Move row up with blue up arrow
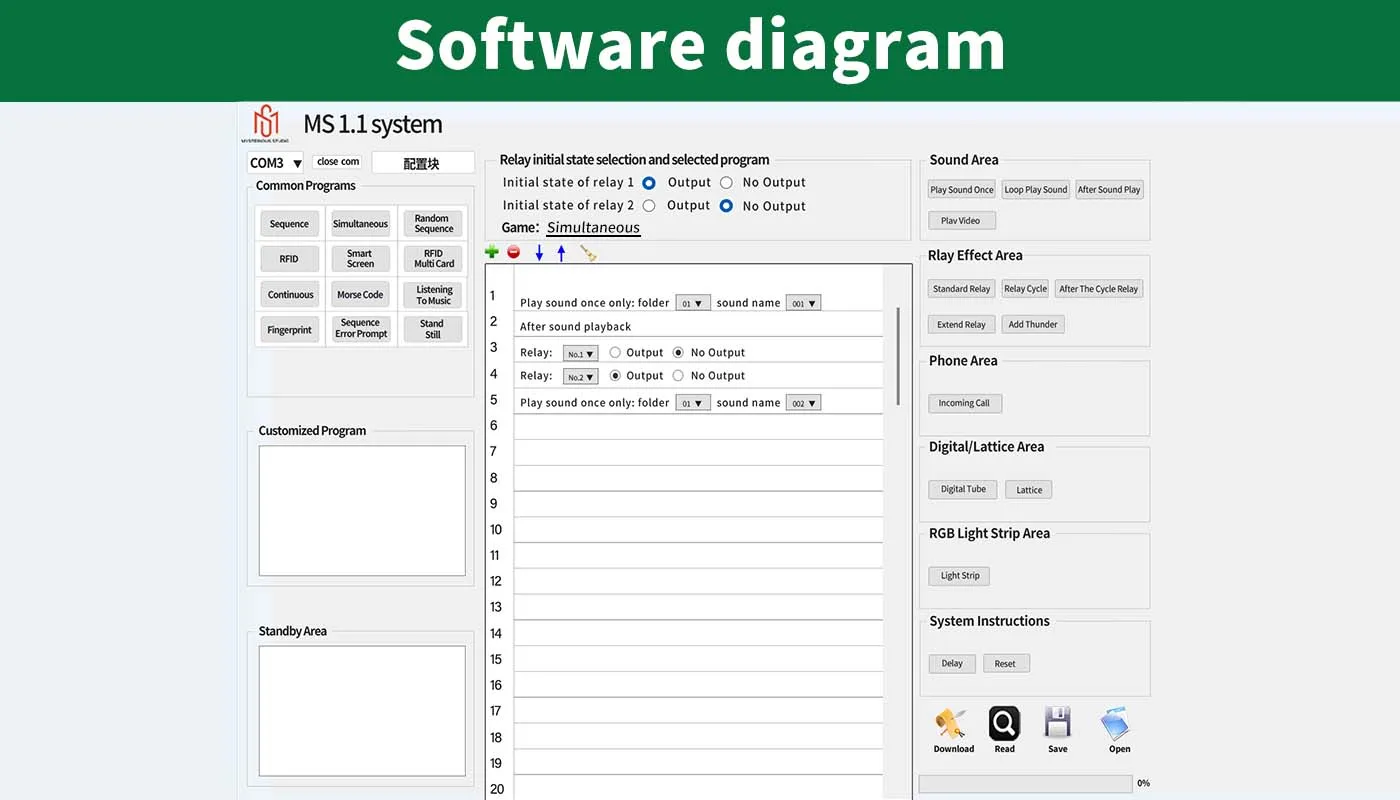 (561, 253)
